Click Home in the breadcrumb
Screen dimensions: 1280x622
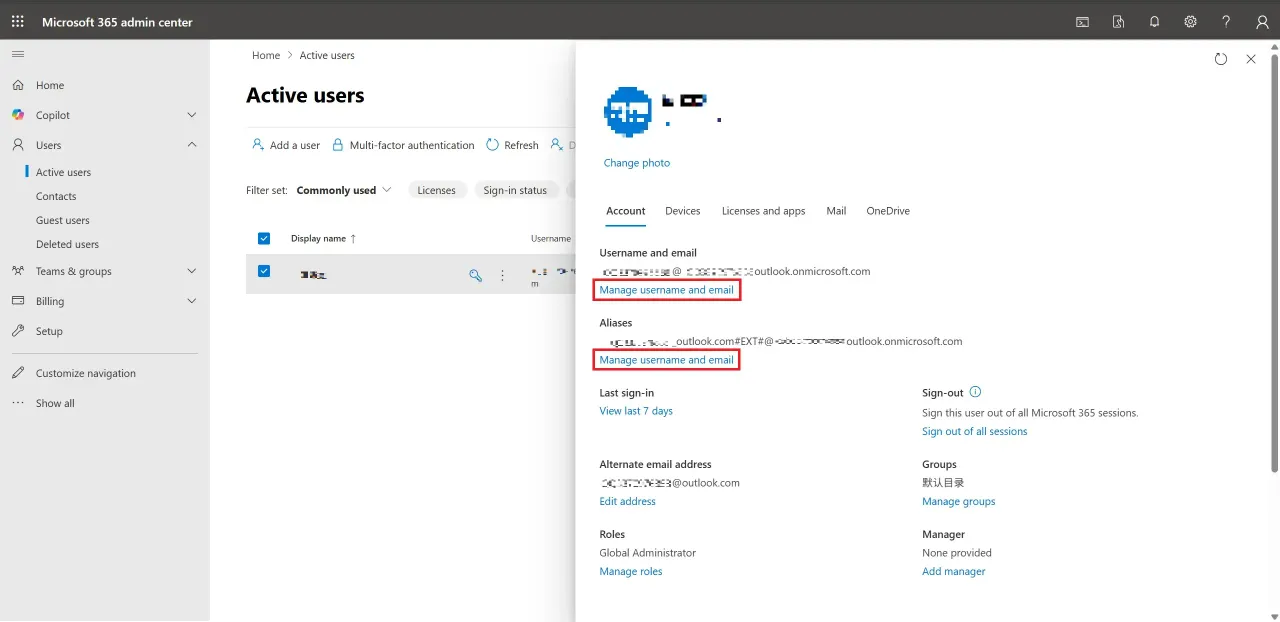[266, 55]
